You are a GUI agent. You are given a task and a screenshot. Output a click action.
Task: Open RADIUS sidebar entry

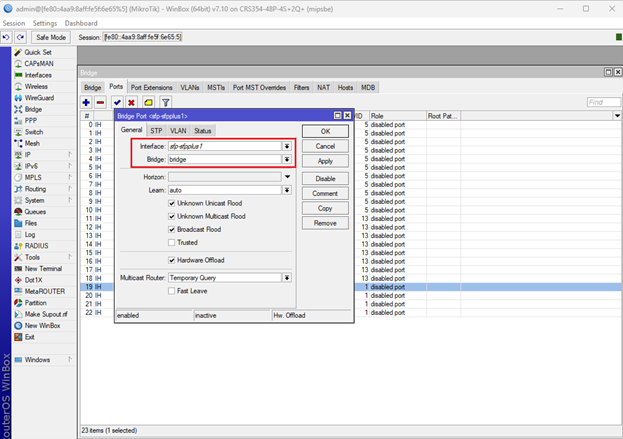36,246
